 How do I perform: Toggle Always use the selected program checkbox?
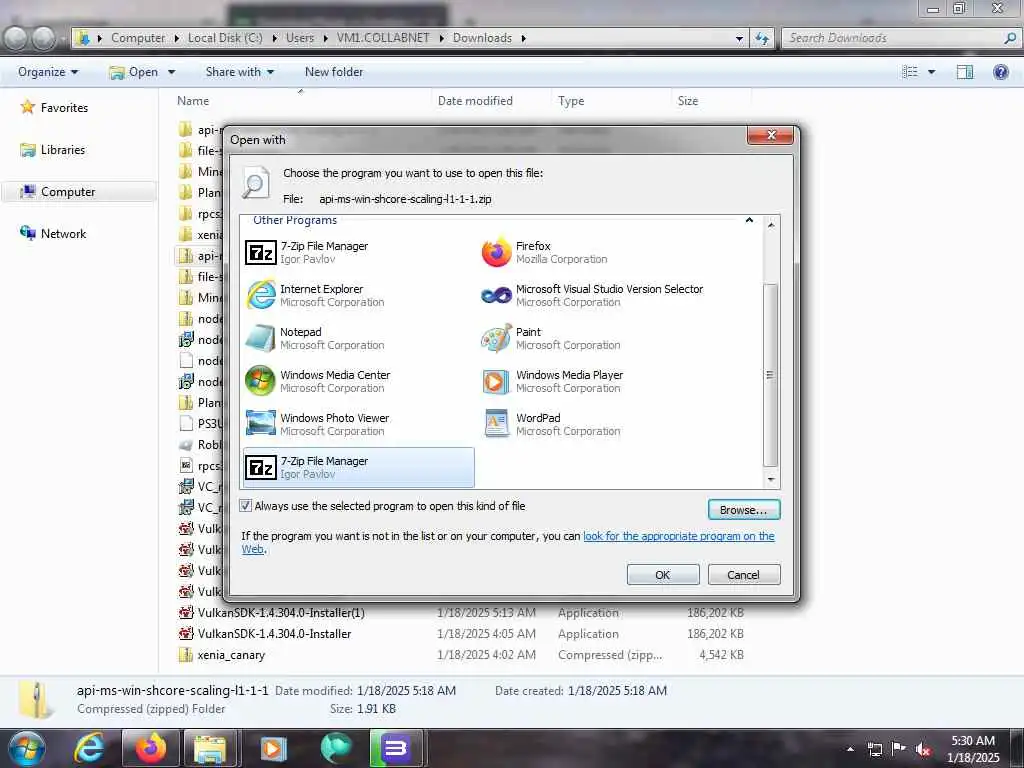(x=246, y=505)
